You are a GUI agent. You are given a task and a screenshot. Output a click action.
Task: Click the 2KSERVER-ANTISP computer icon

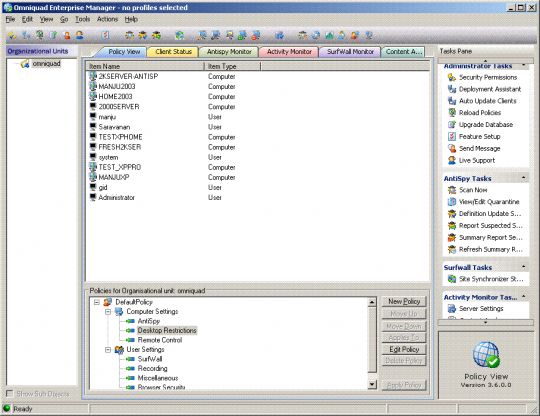[x=93, y=76]
